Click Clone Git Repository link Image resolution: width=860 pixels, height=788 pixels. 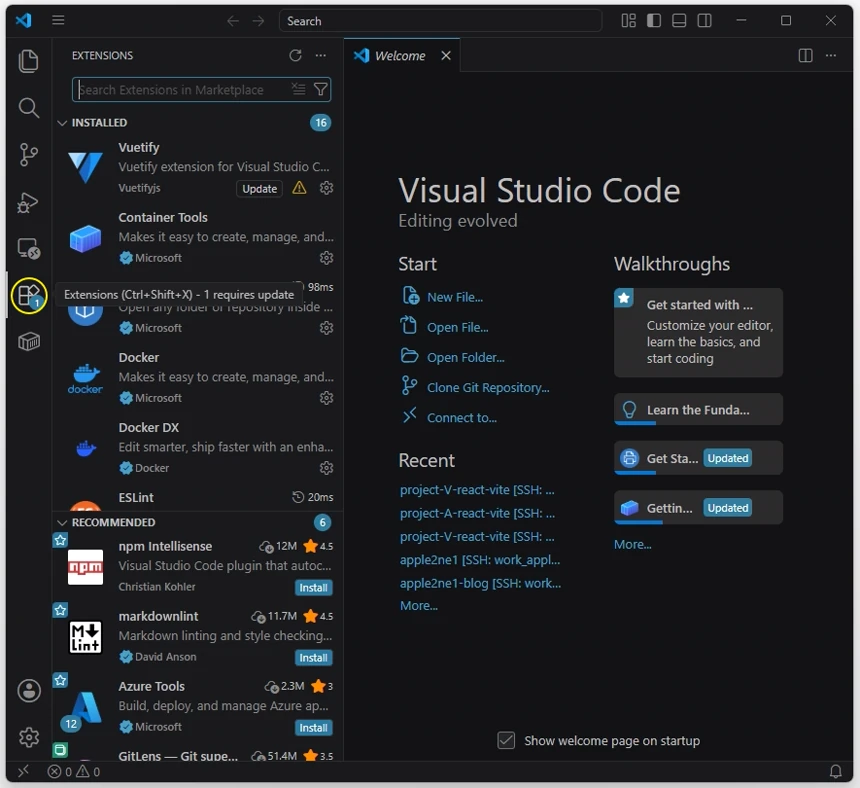(x=488, y=388)
